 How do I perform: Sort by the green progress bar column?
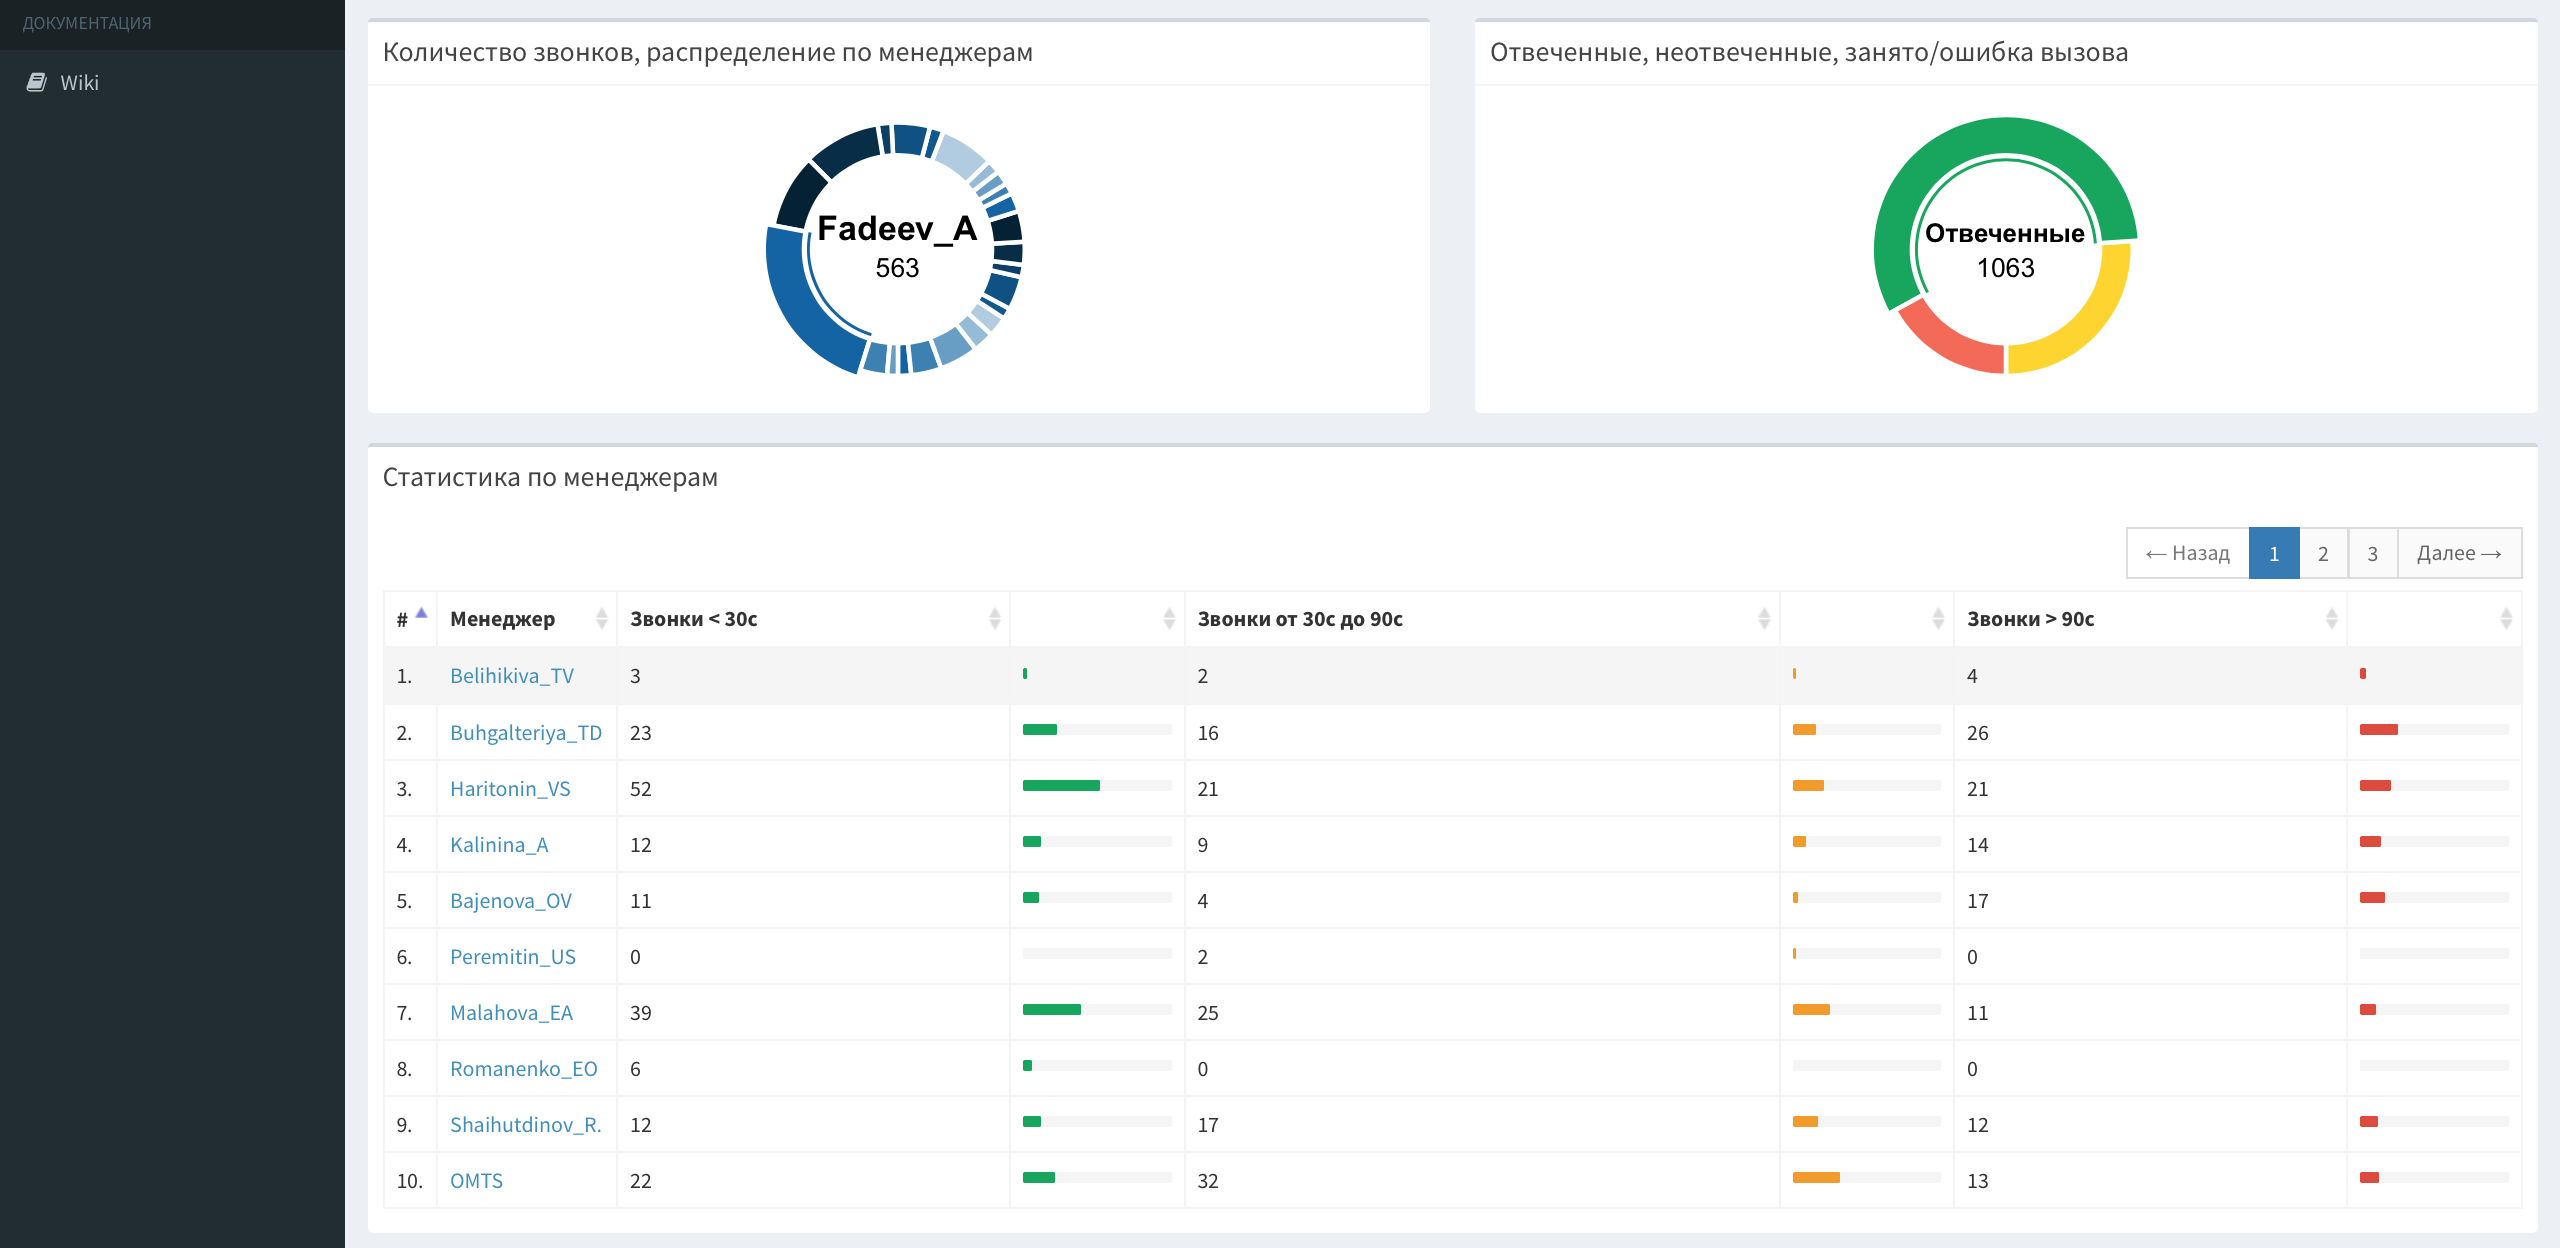(1097, 619)
